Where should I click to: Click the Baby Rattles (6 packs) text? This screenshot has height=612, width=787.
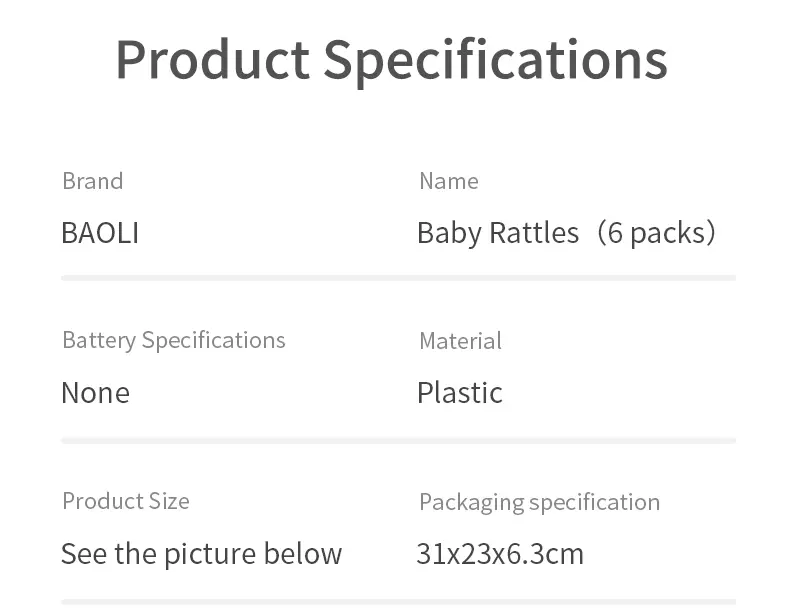click(567, 233)
